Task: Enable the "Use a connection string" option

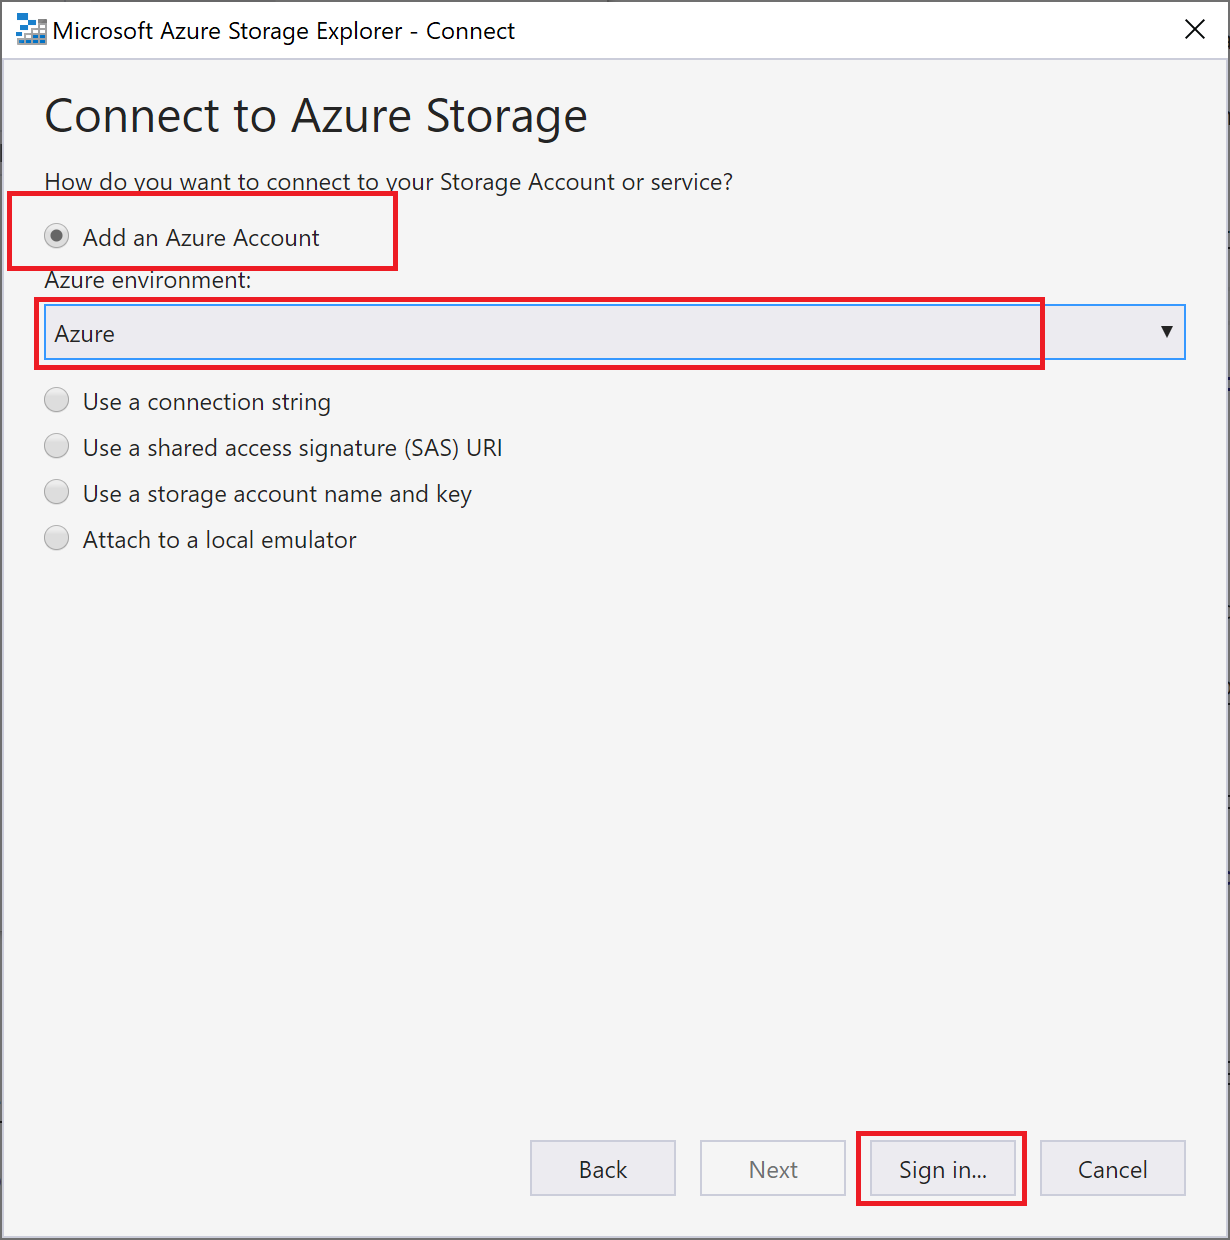Action: [x=57, y=400]
